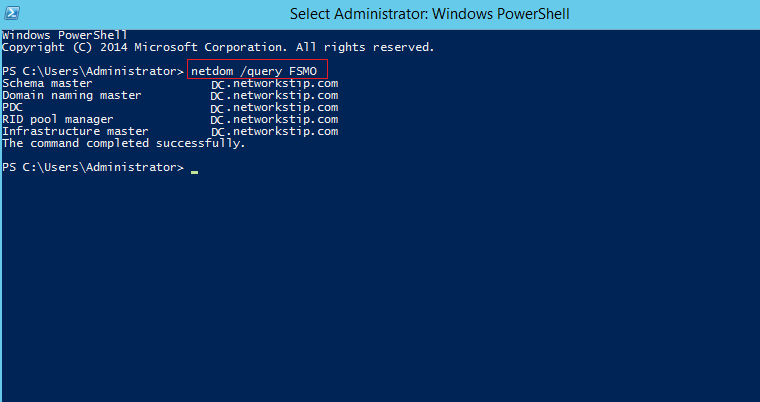The height and width of the screenshot is (402, 760).
Task: Click the underlined netdom /query FSMO command
Action: coord(254,72)
